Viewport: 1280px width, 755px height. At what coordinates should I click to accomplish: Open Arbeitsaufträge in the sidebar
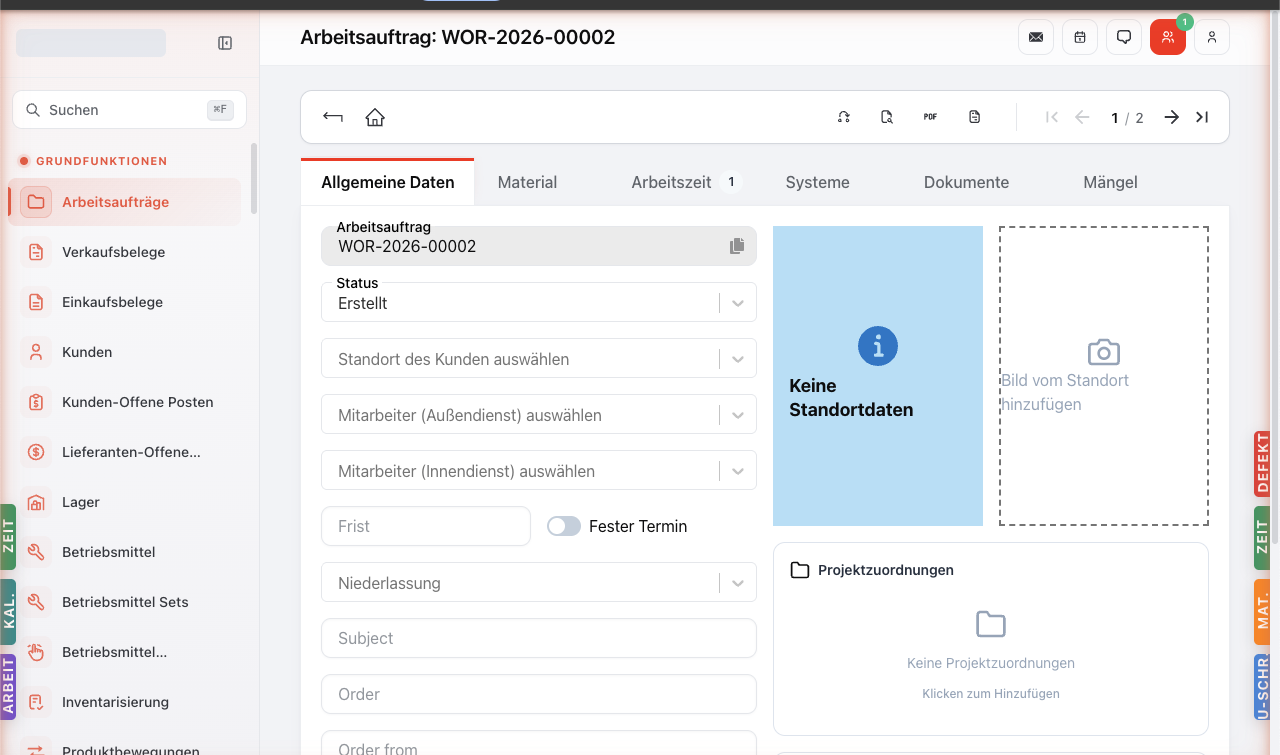(x=125, y=202)
